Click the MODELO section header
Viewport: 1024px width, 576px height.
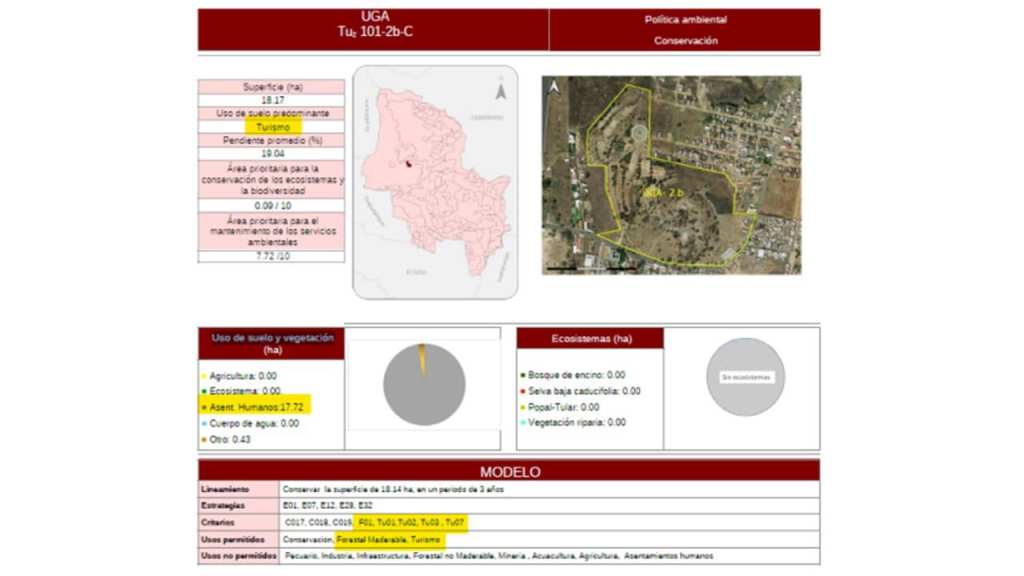point(509,471)
